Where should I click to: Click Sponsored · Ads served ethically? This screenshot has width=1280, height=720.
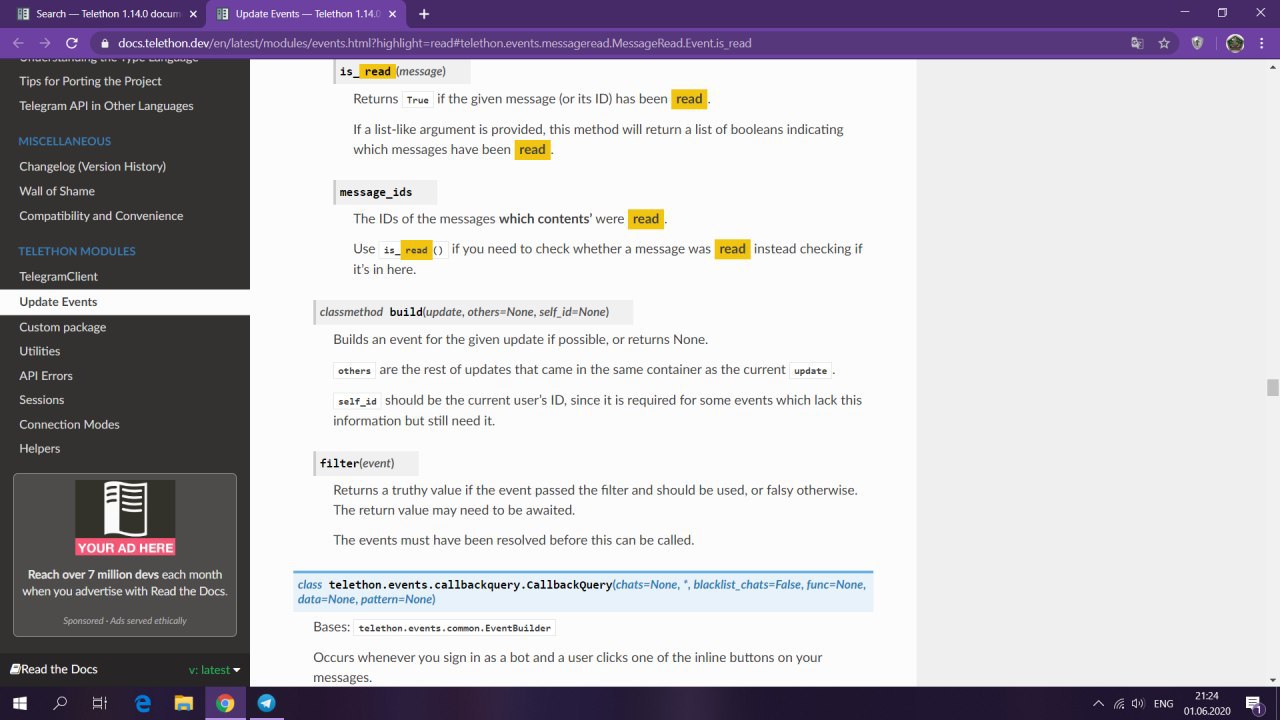click(125, 621)
